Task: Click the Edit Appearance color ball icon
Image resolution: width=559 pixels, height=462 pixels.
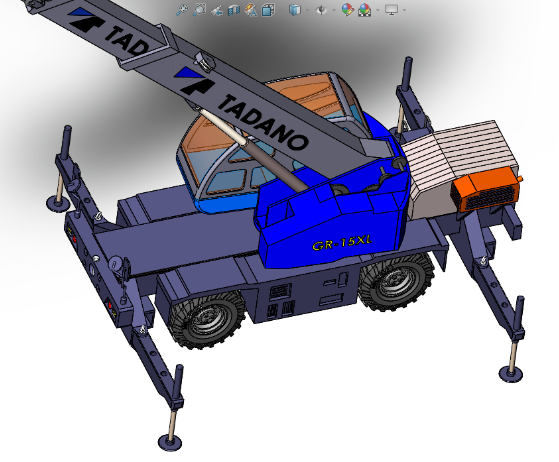Action: [x=347, y=10]
